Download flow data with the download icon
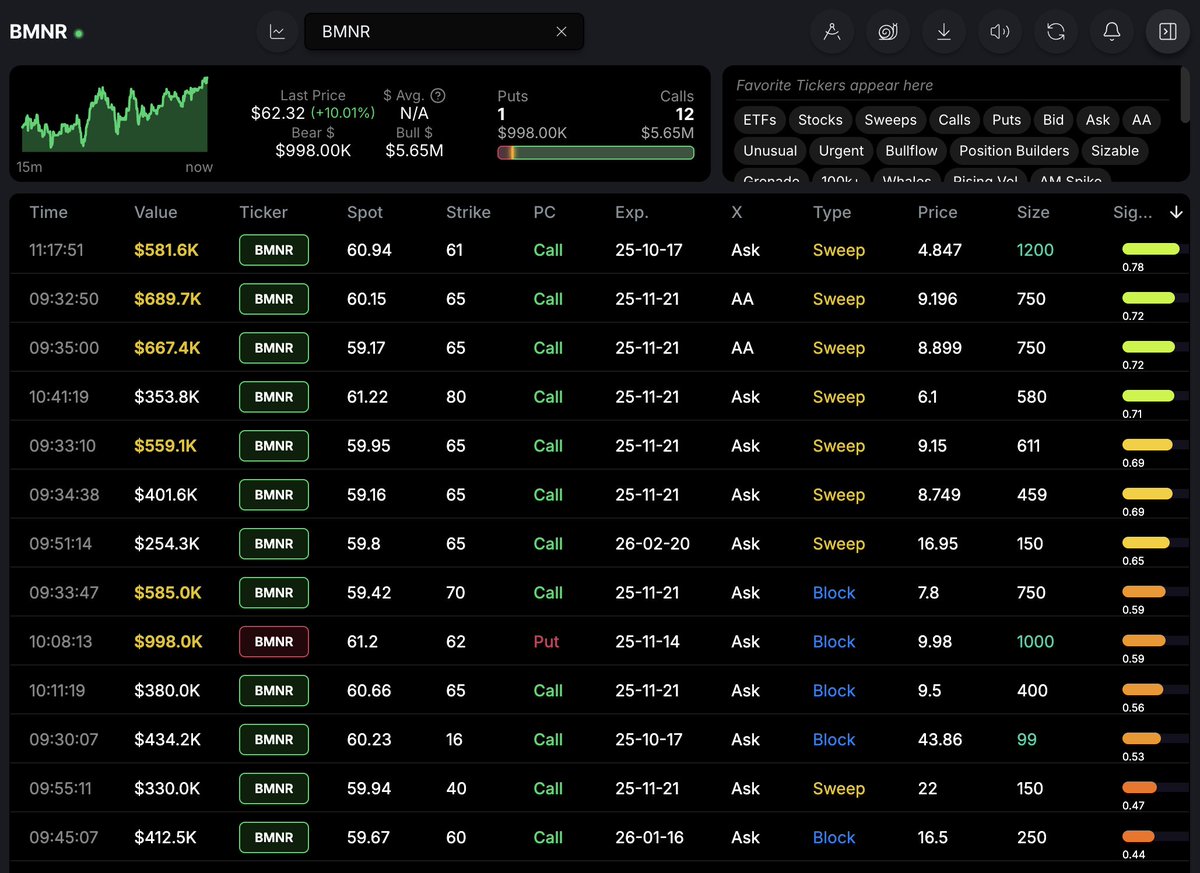 click(943, 32)
